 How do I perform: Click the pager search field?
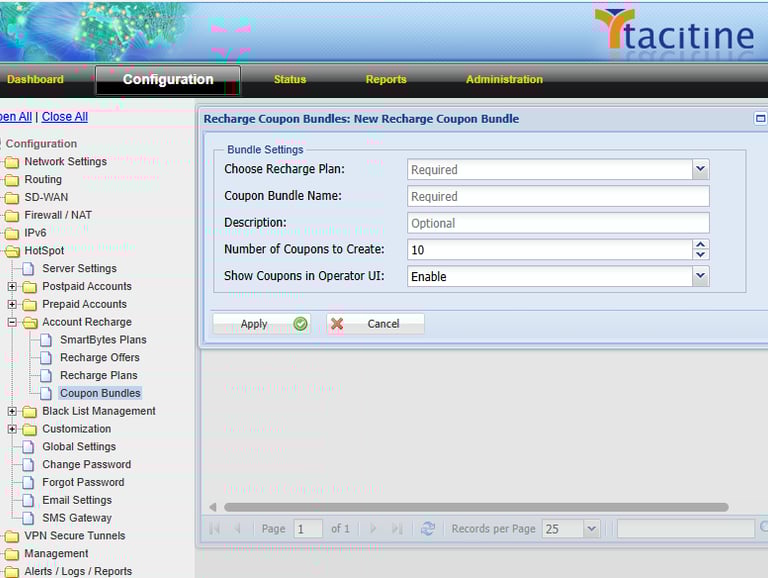(x=686, y=529)
